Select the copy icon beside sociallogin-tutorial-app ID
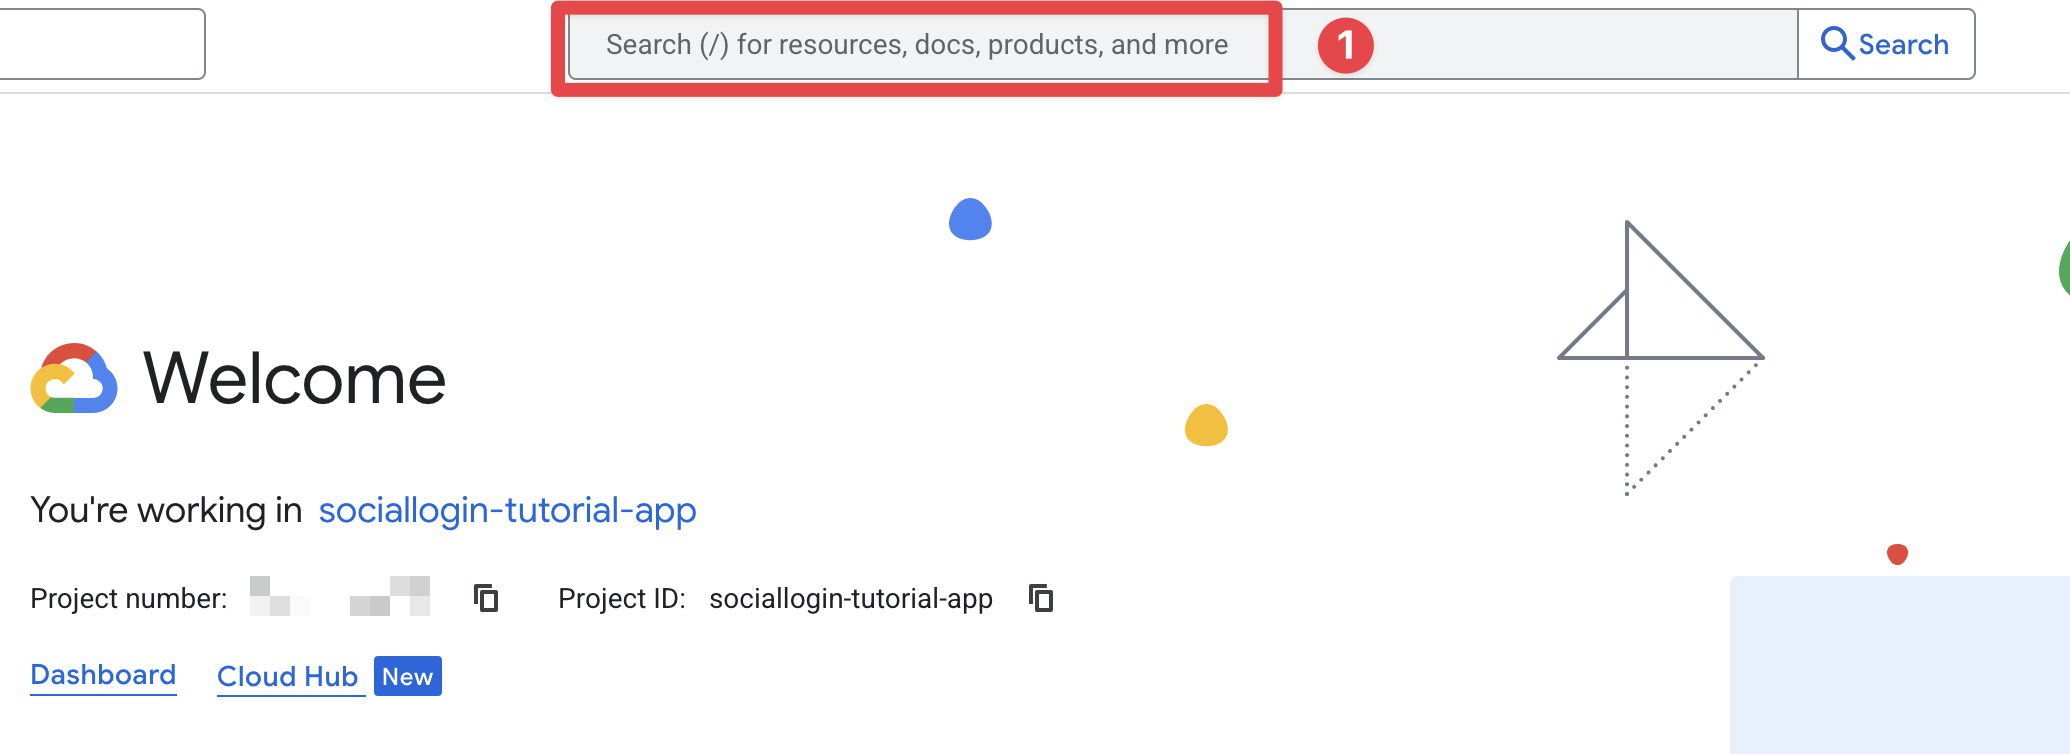 [1041, 598]
